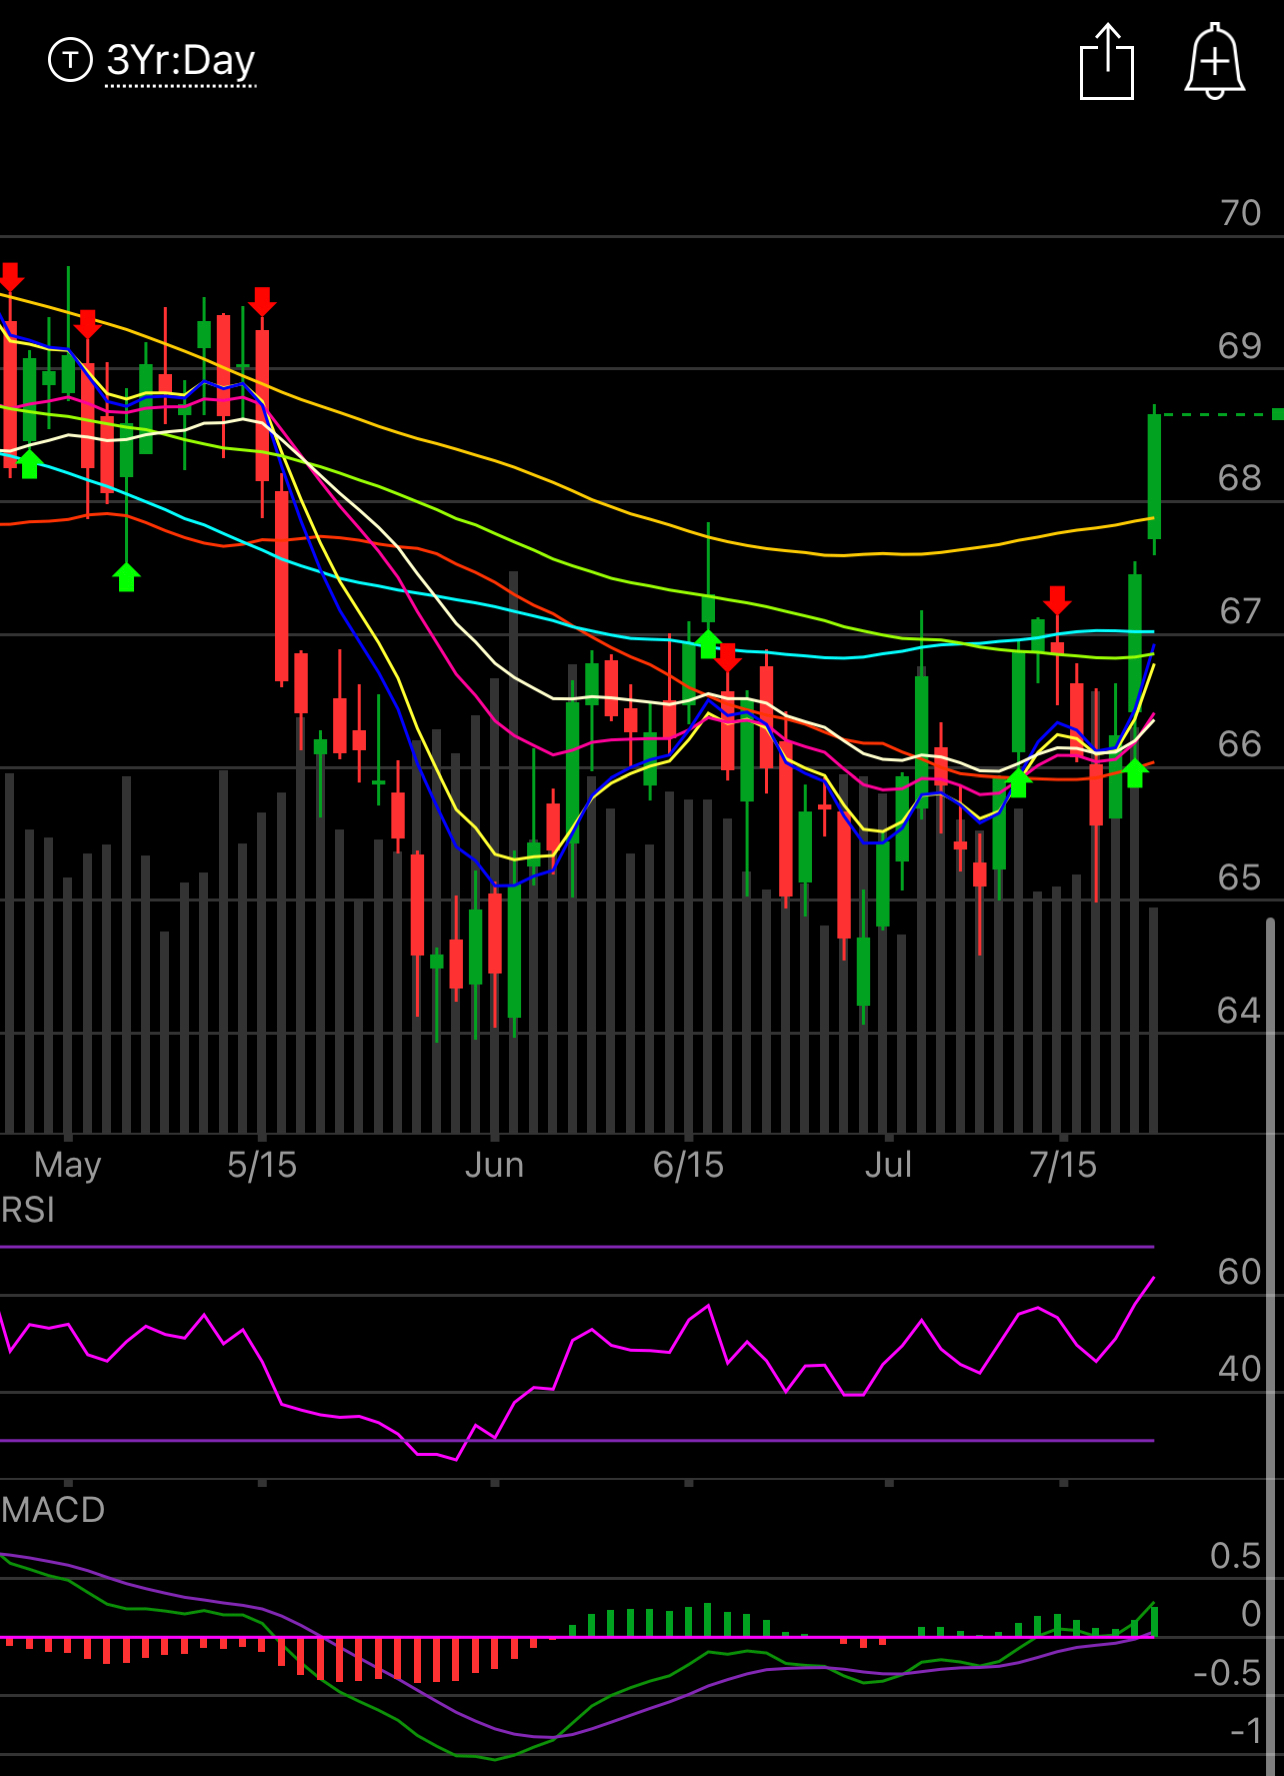
Task: Tap the green last-price marker on axis
Action: click(1277, 414)
